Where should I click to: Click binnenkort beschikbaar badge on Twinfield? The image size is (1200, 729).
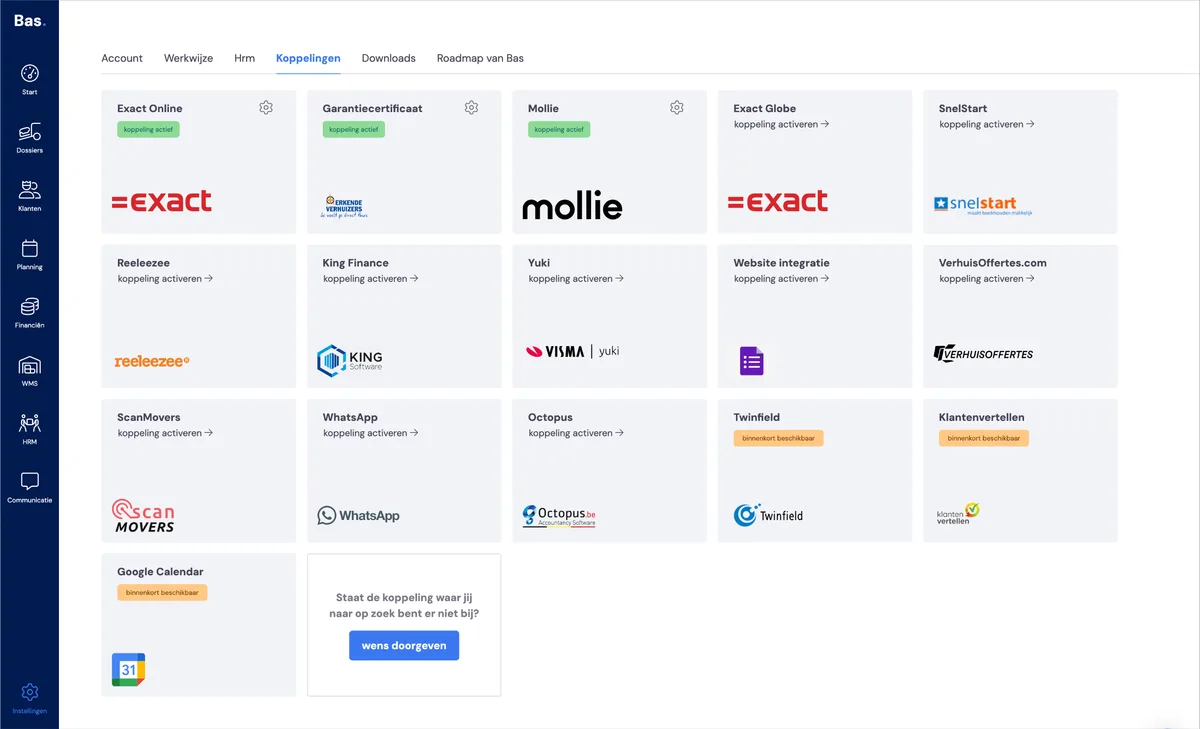point(778,438)
